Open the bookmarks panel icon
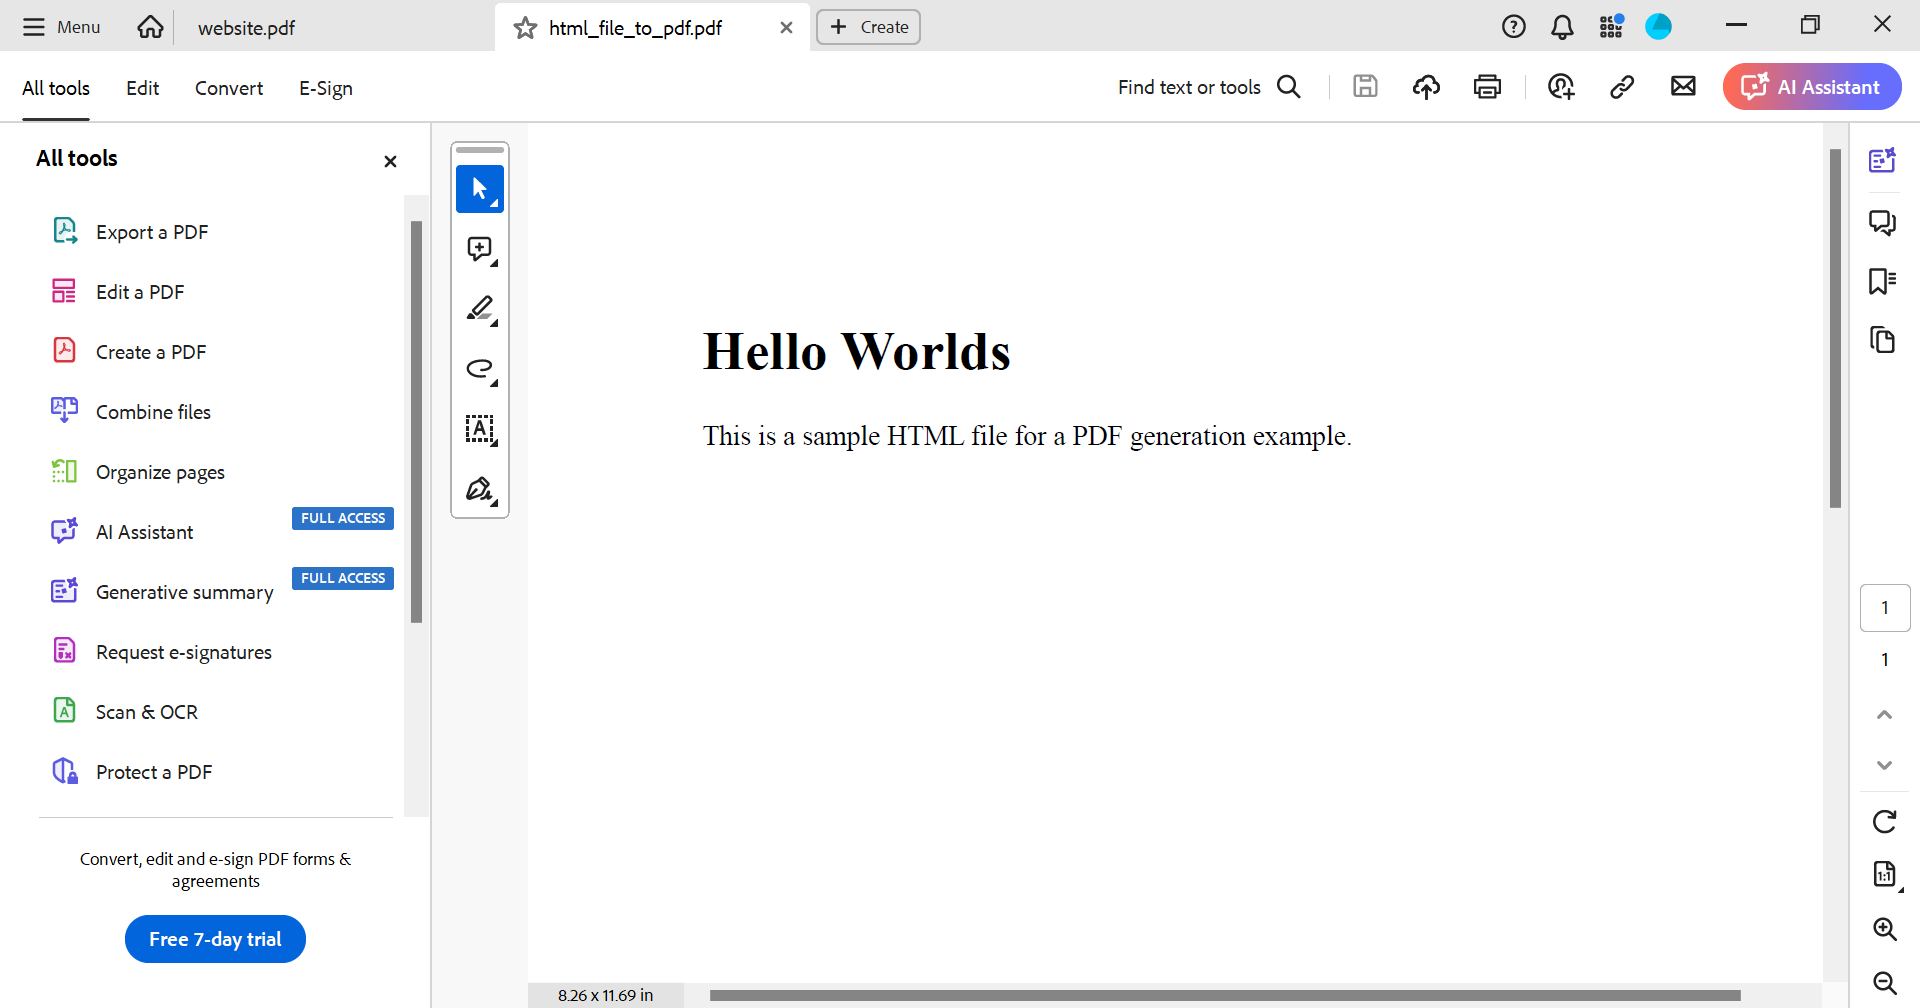The image size is (1920, 1008). (x=1882, y=281)
